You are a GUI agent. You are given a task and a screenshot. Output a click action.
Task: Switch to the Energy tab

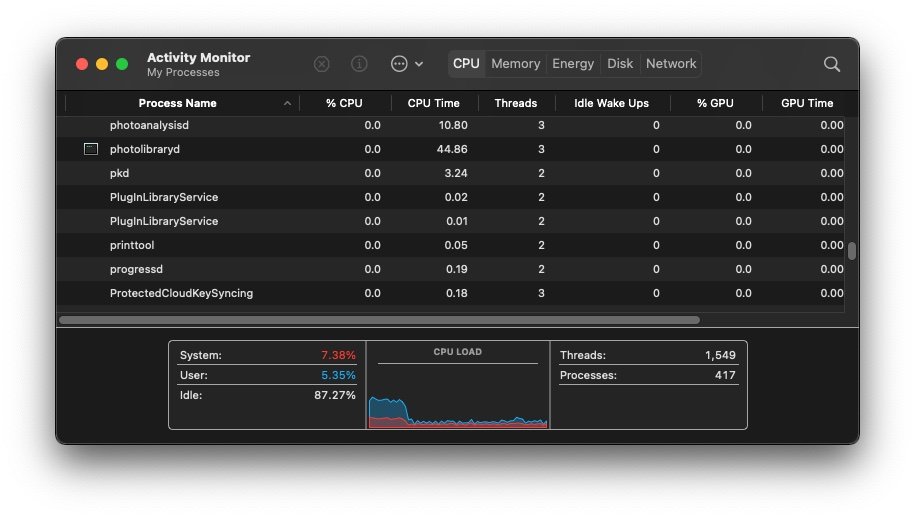[573, 64]
